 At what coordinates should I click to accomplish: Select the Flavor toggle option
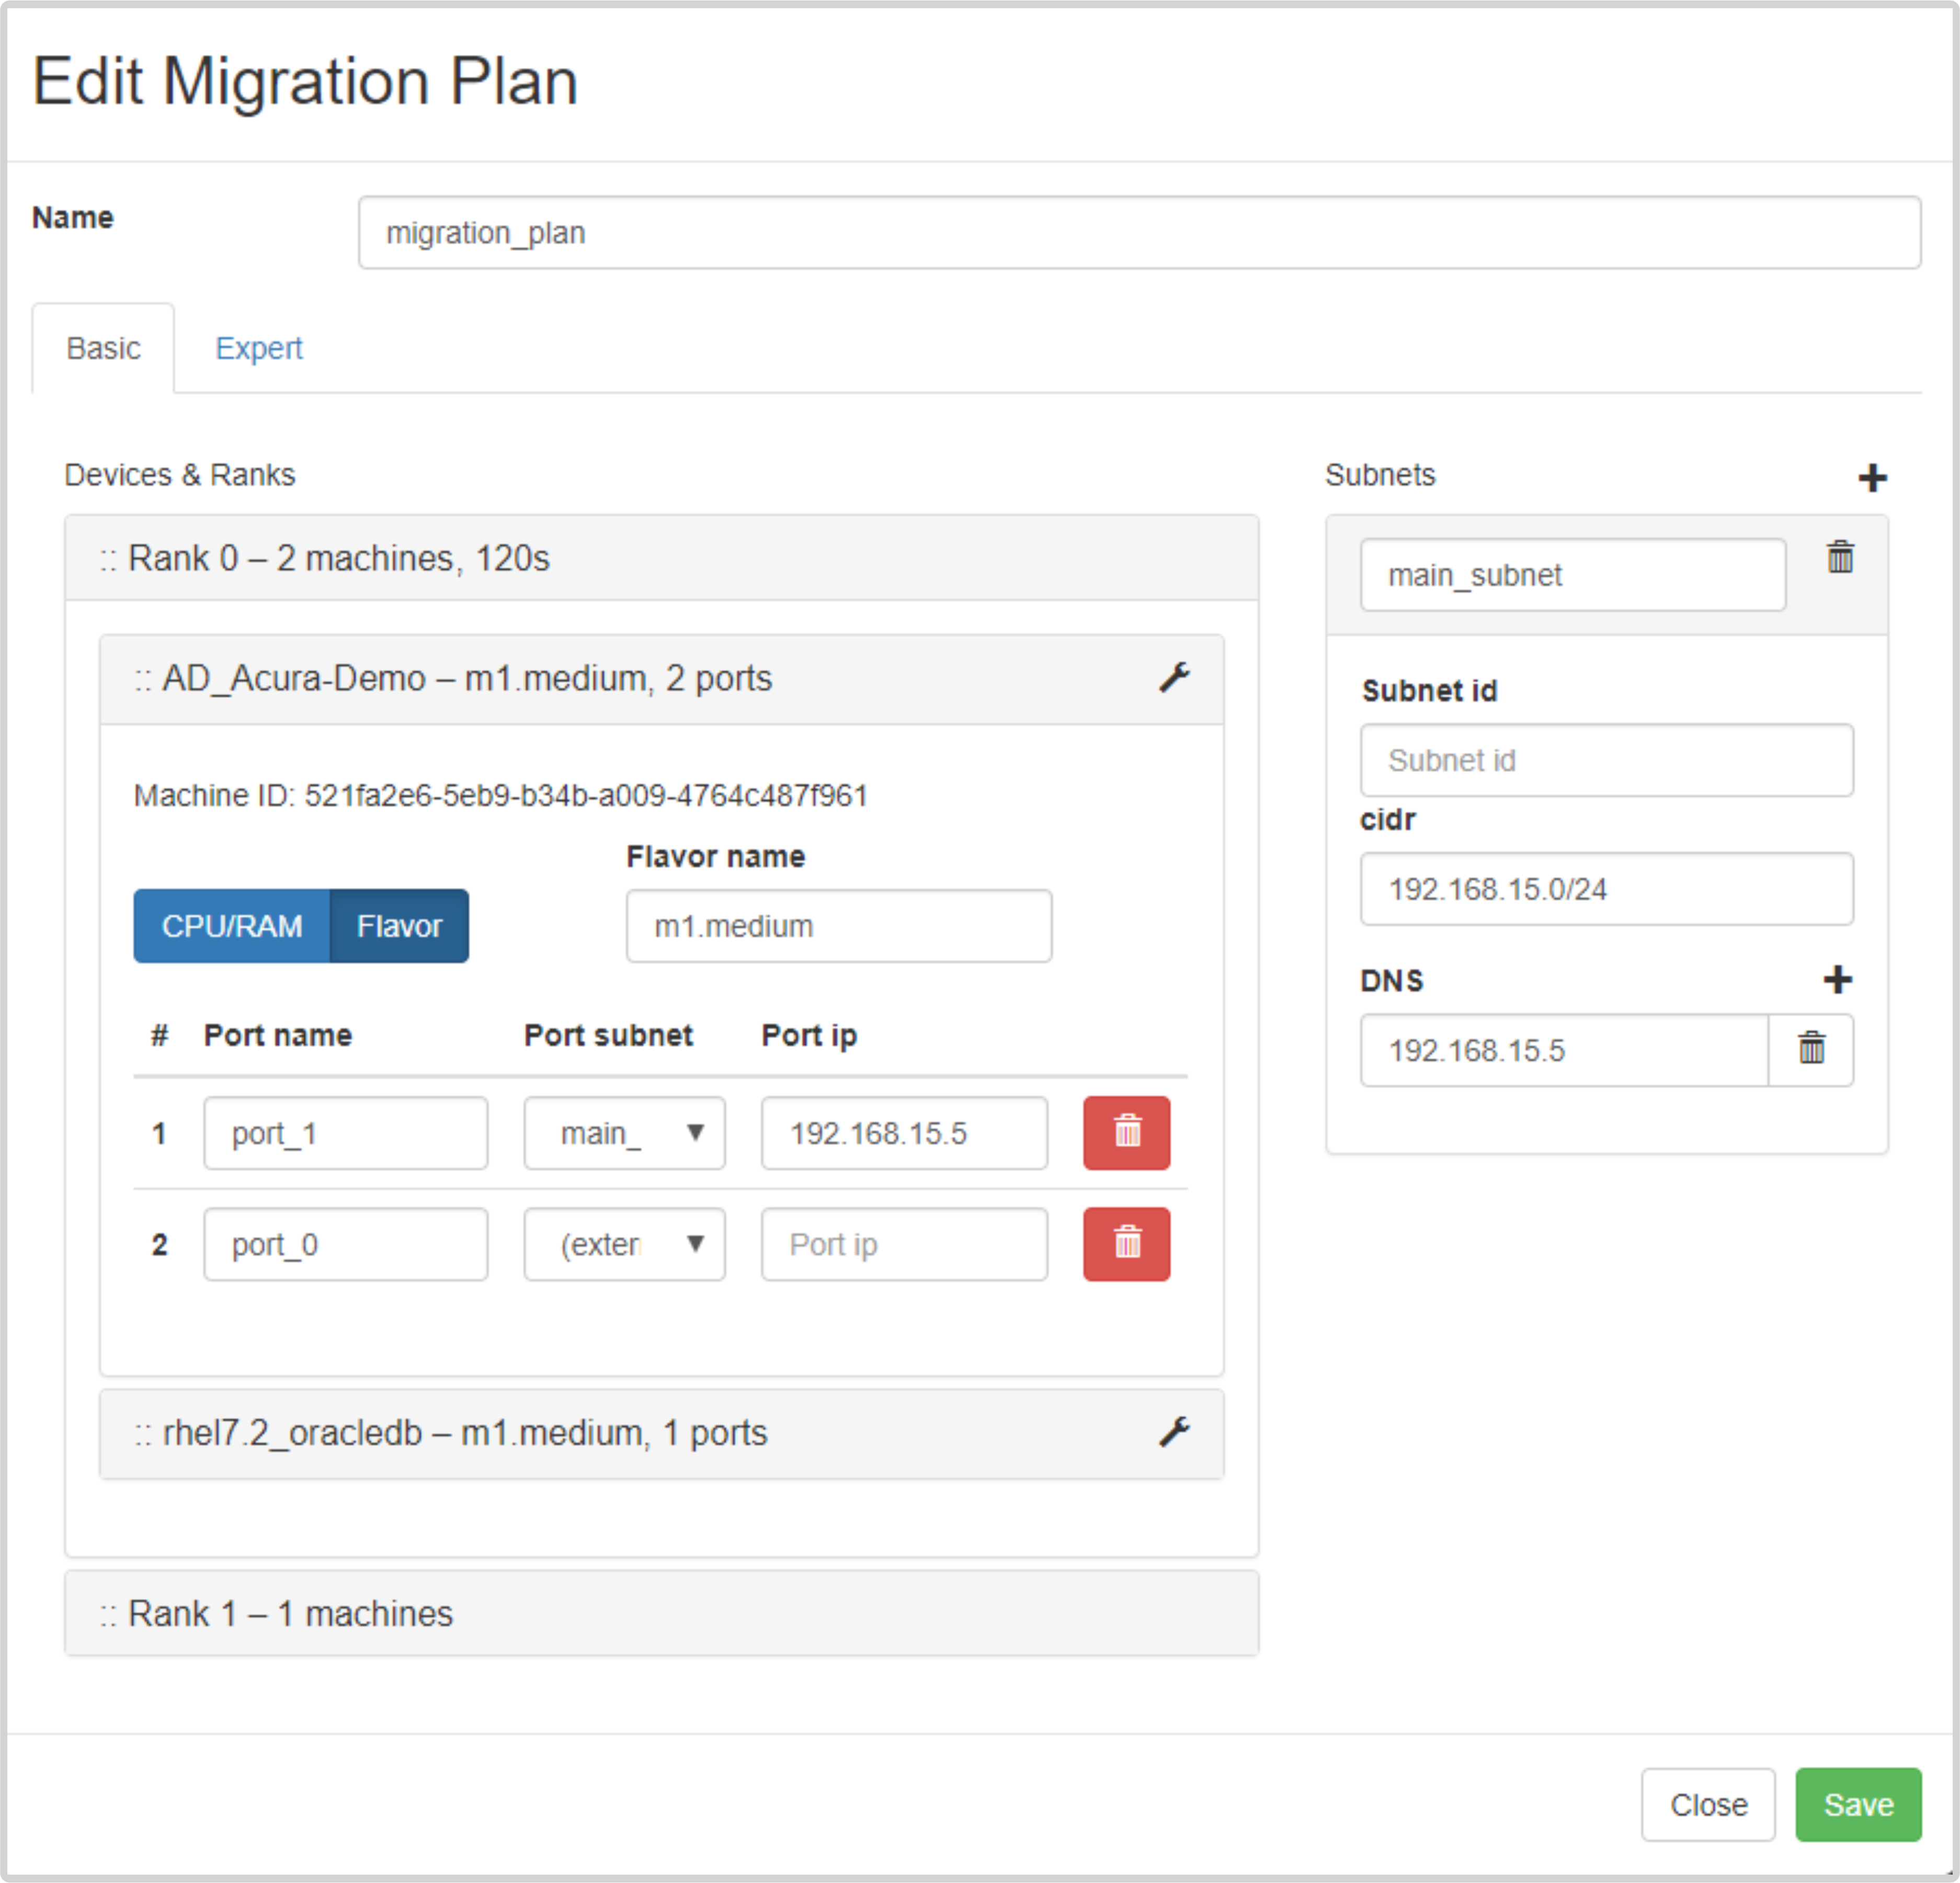(399, 926)
